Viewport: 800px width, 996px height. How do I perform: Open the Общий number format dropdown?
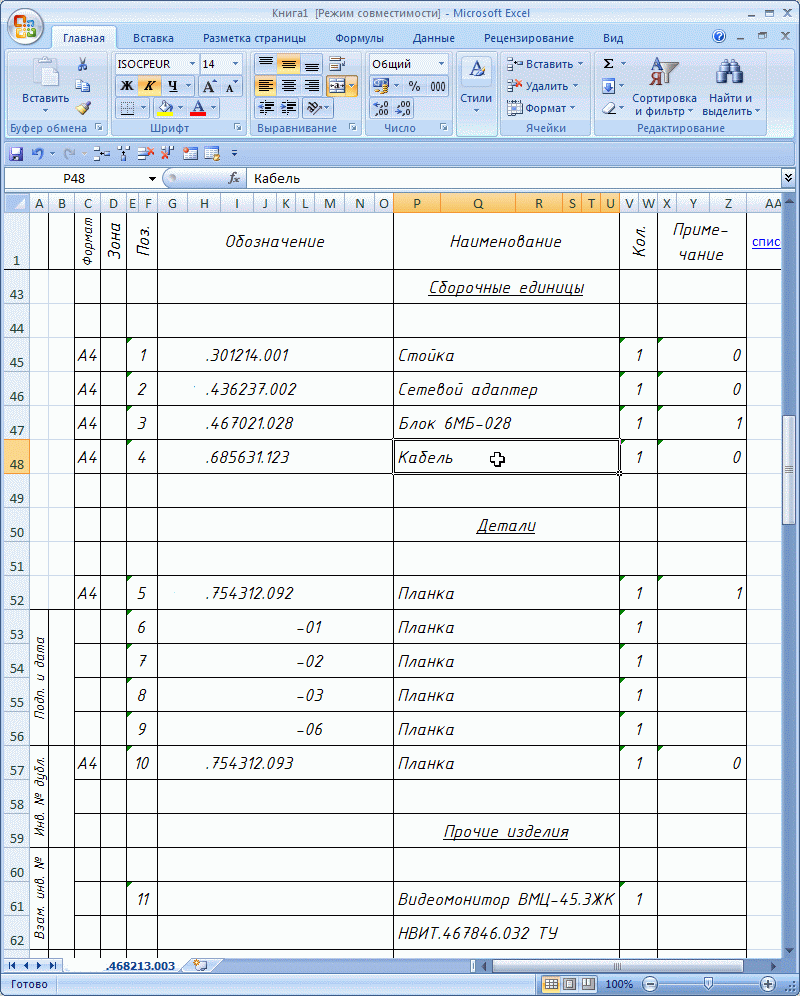click(x=441, y=64)
